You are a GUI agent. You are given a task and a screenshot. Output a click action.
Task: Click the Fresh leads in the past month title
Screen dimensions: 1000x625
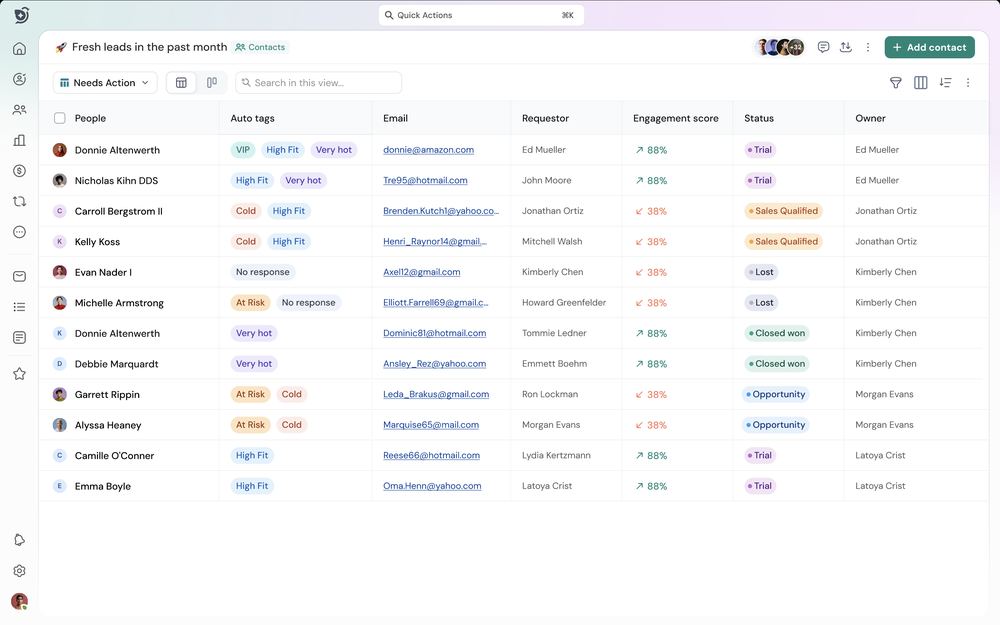tap(149, 47)
